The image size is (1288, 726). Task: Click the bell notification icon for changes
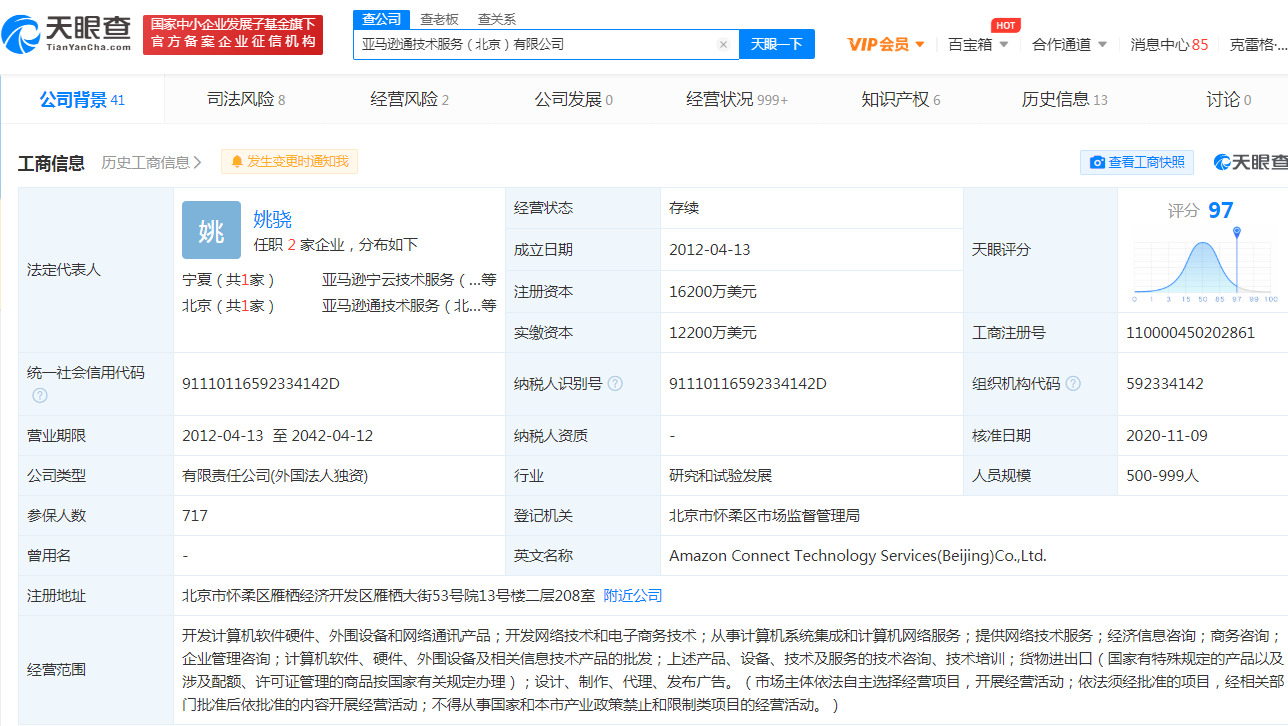coord(237,161)
